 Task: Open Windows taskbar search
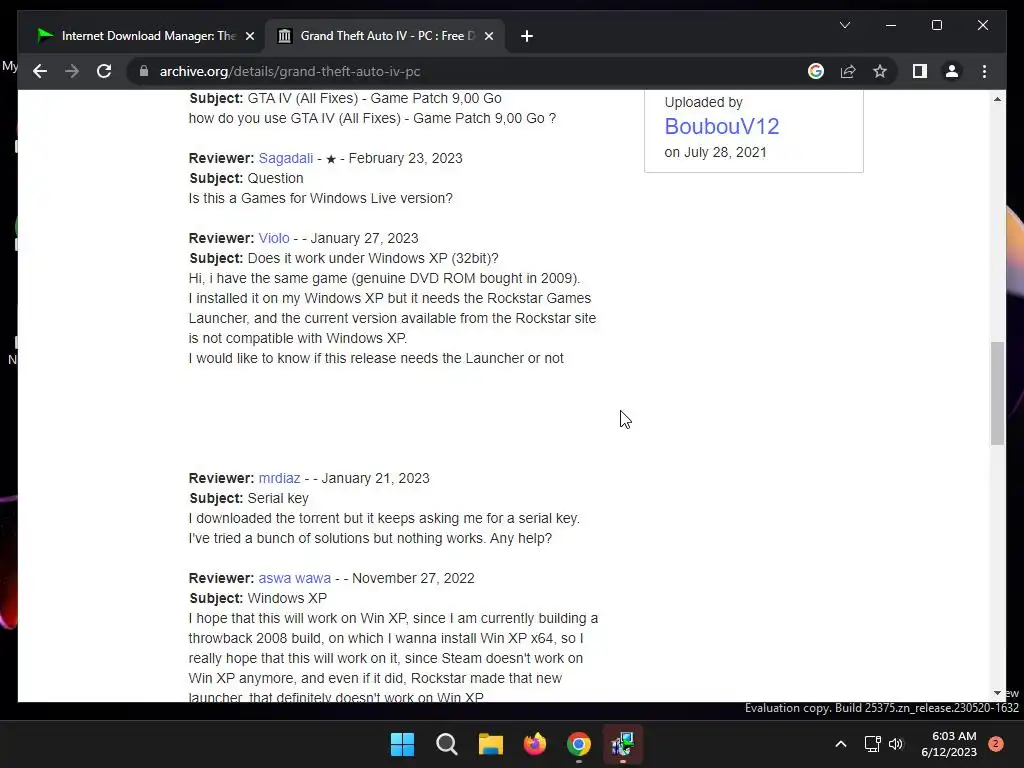coord(447,744)
